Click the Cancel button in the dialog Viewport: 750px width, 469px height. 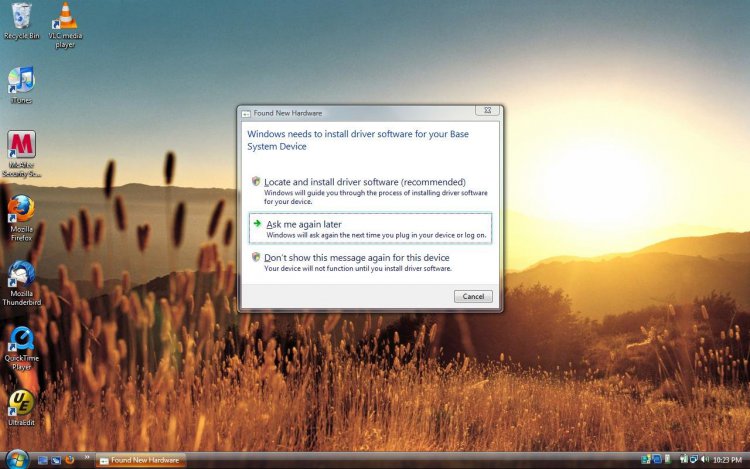pyautogui.click(x=473, y=296)
